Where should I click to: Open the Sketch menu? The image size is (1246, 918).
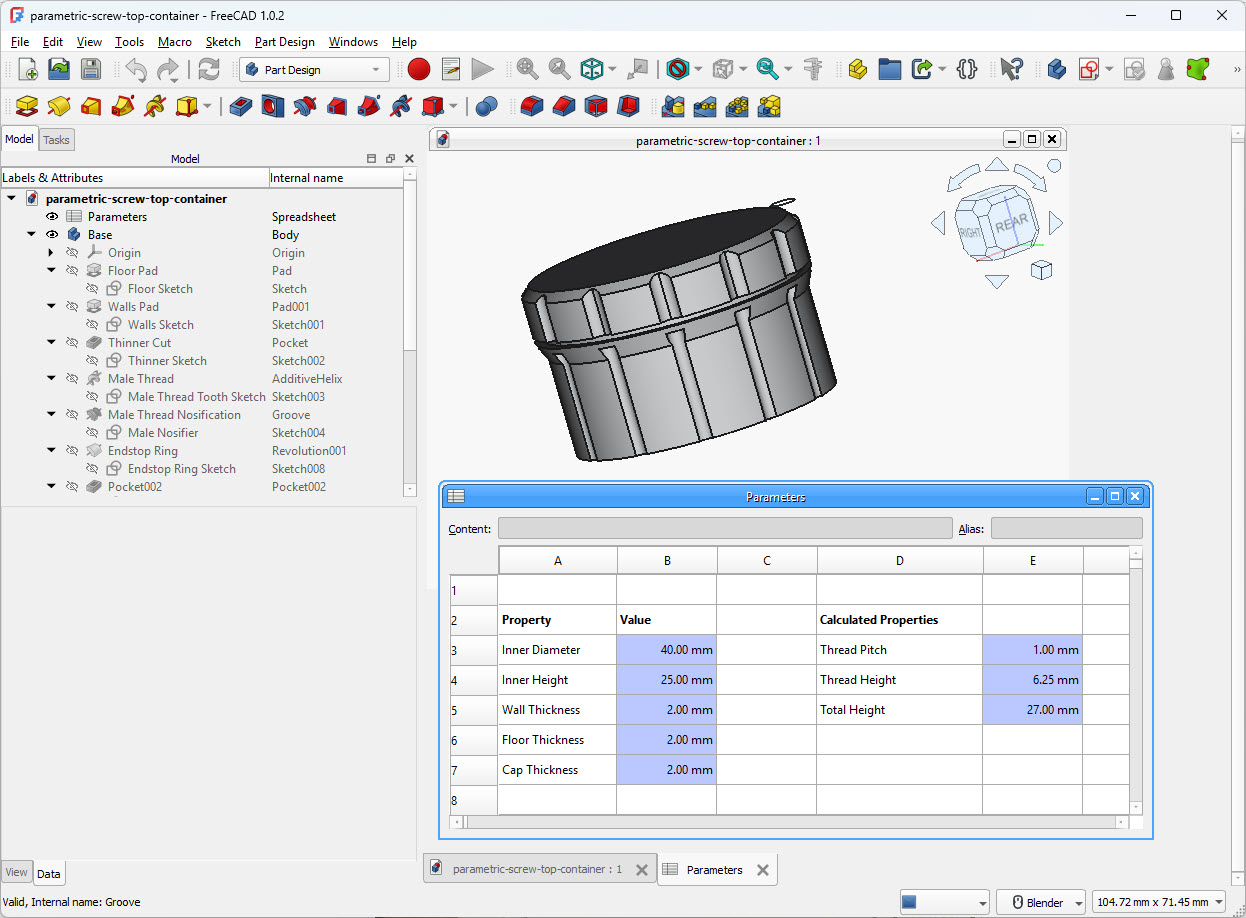tap(223, 42)
